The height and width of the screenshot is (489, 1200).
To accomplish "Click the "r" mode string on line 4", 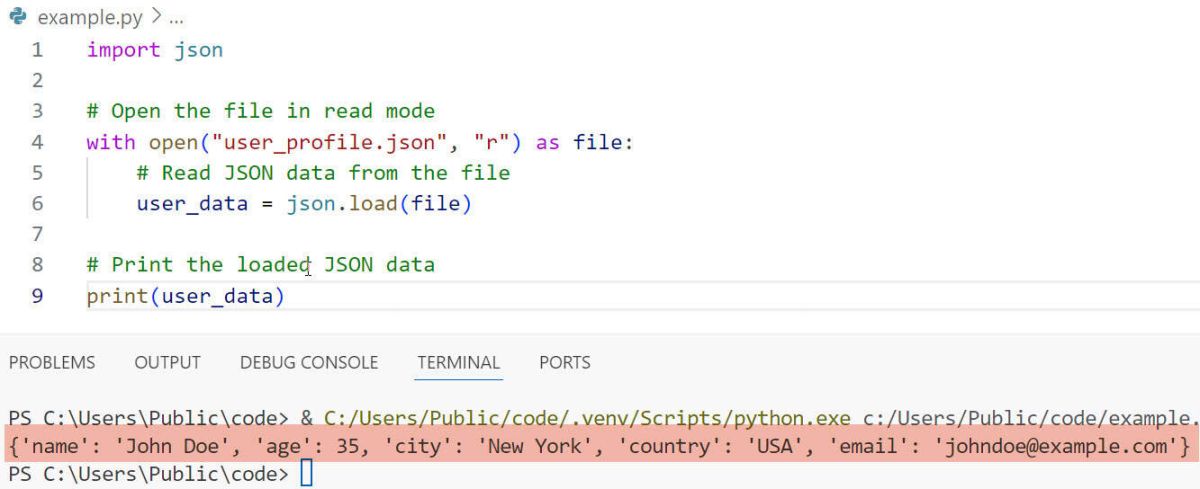I will pos(492,142).
